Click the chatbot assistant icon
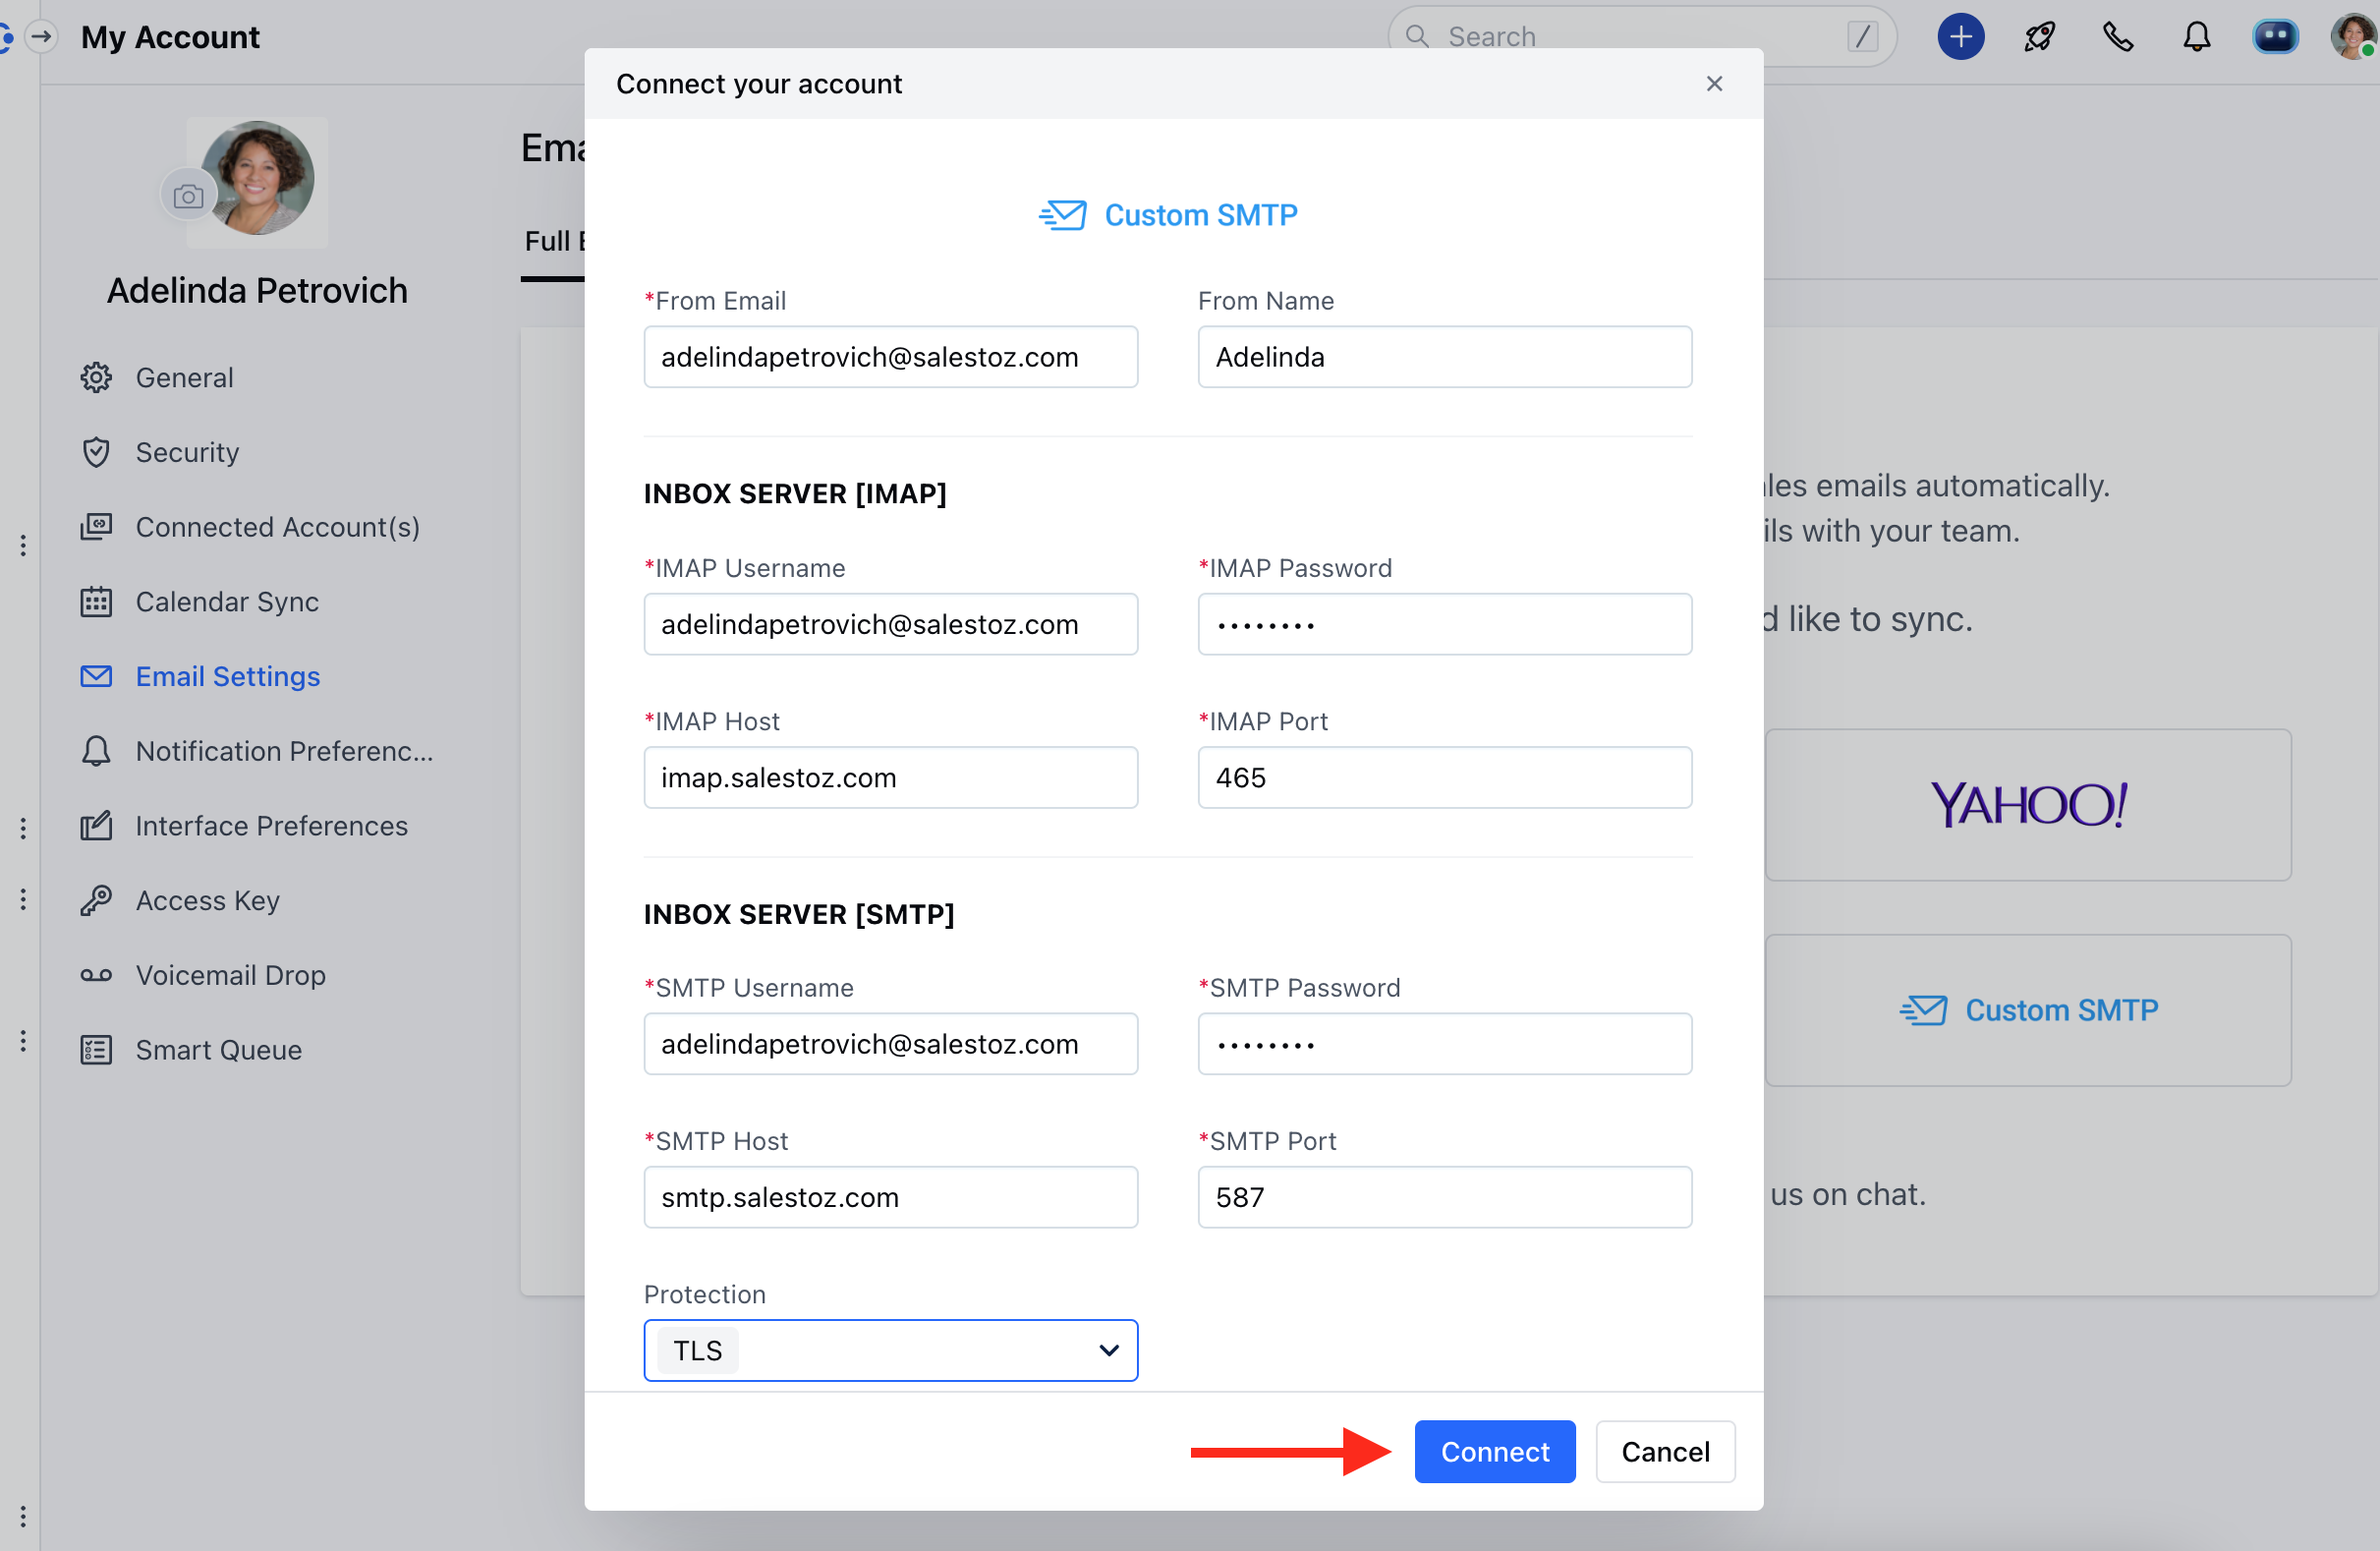 (2274, 37)
